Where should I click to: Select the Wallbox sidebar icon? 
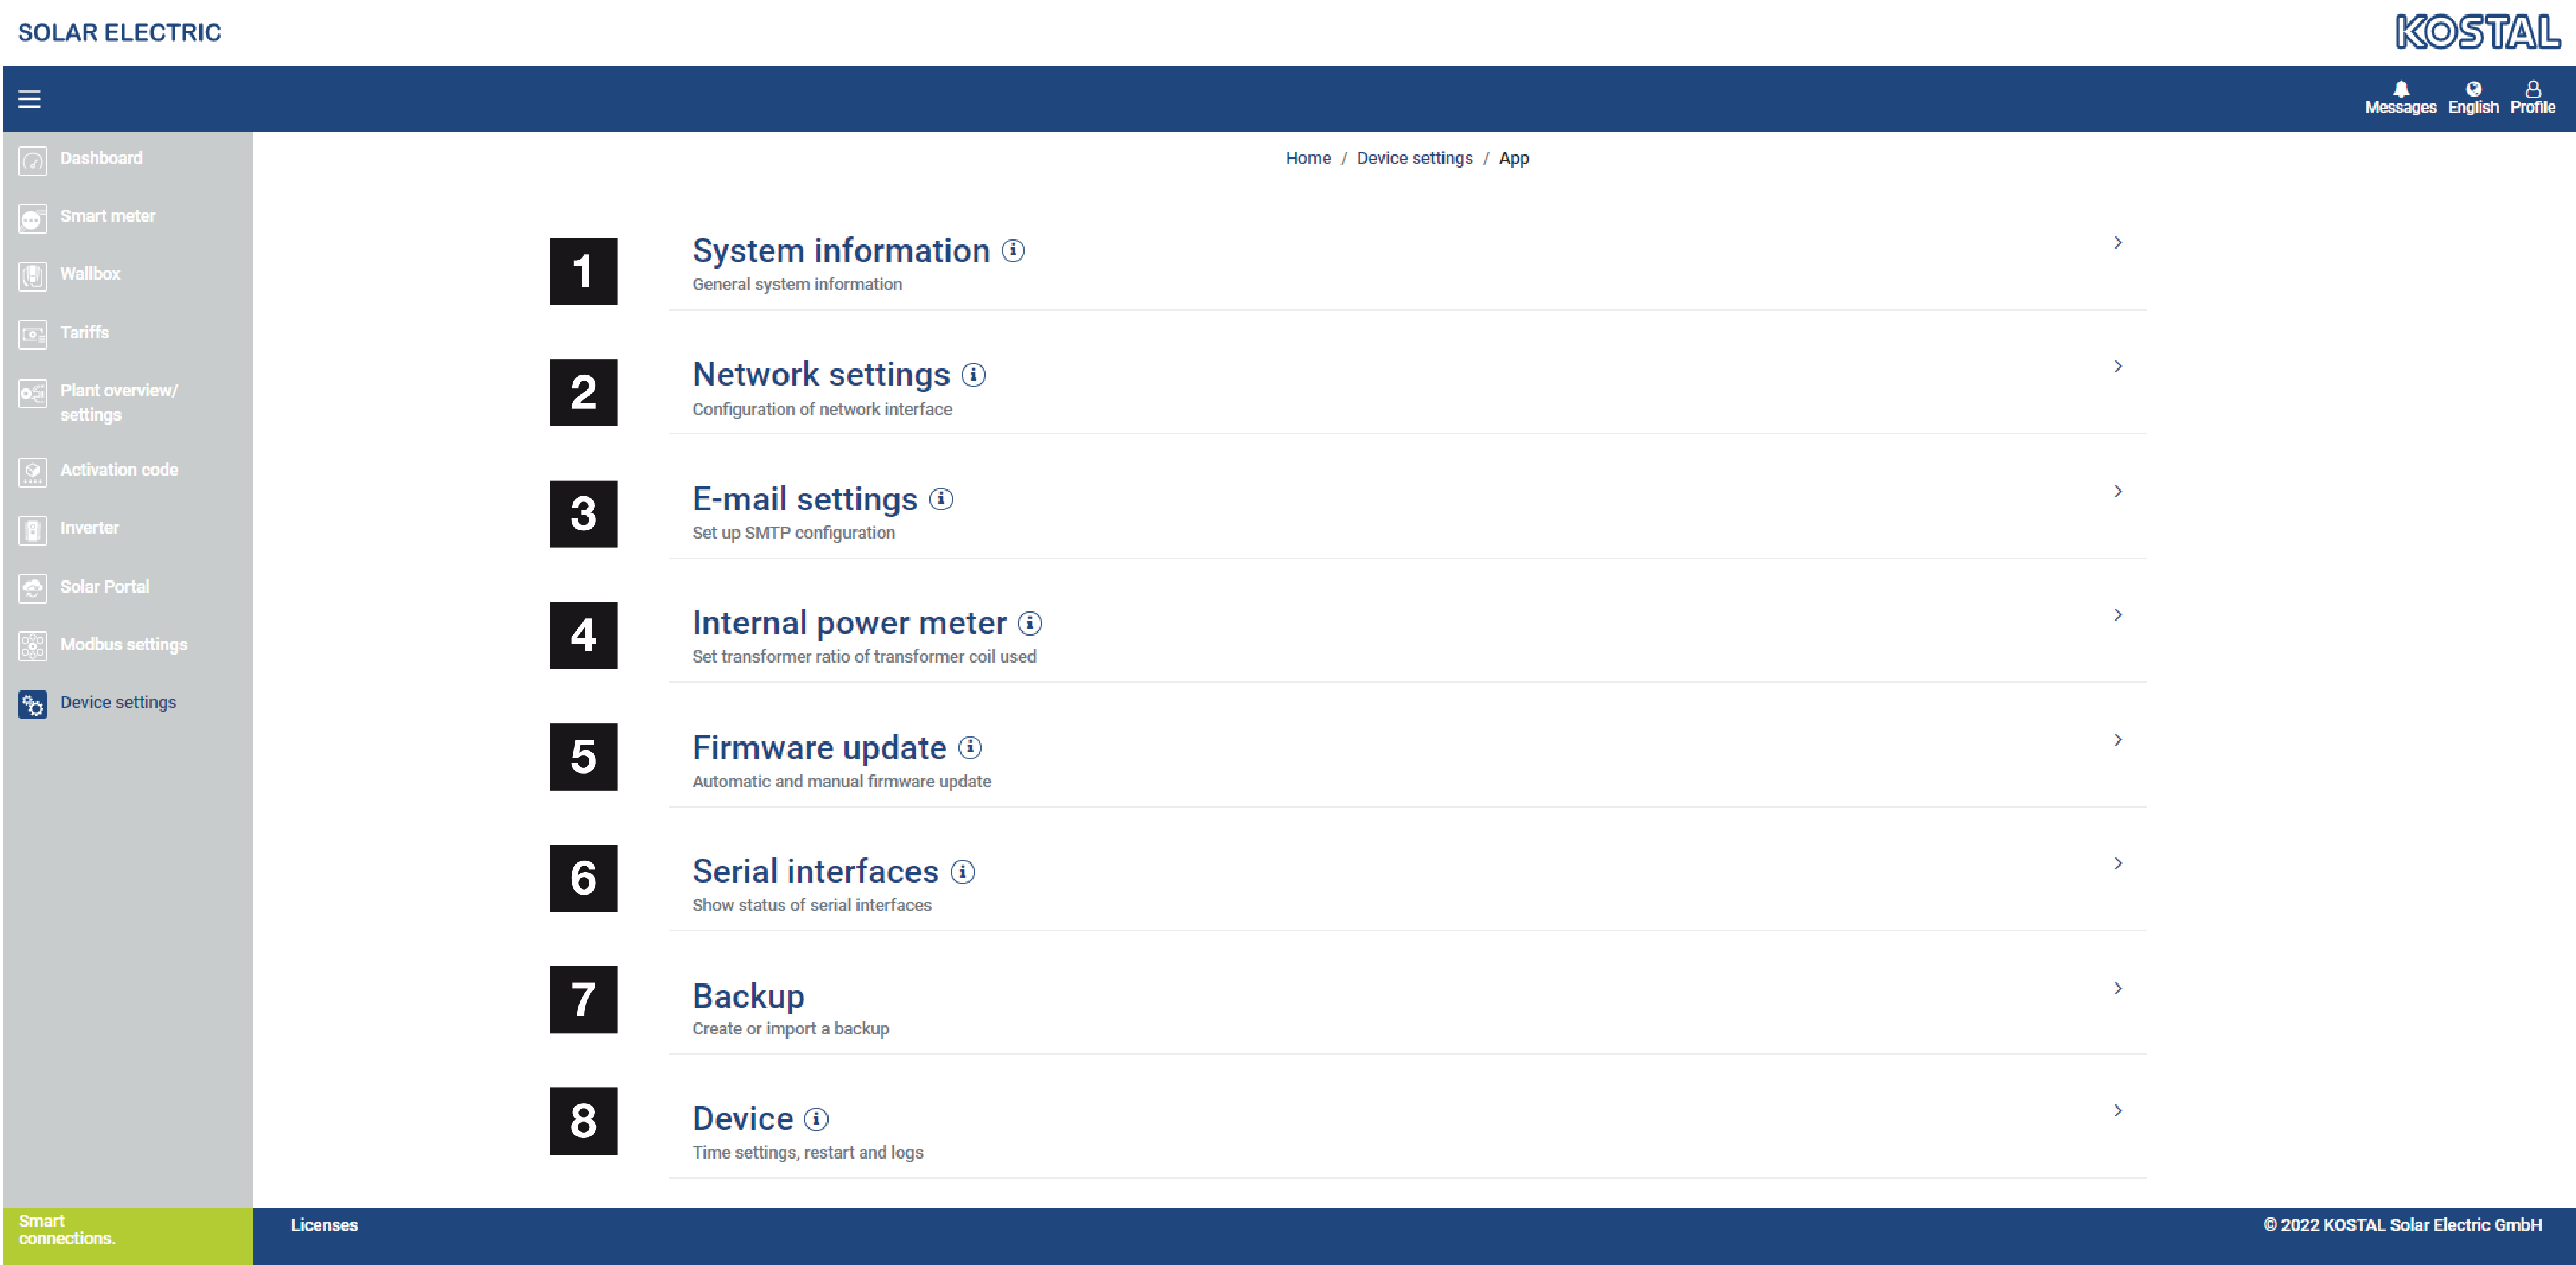coord(32,275)
